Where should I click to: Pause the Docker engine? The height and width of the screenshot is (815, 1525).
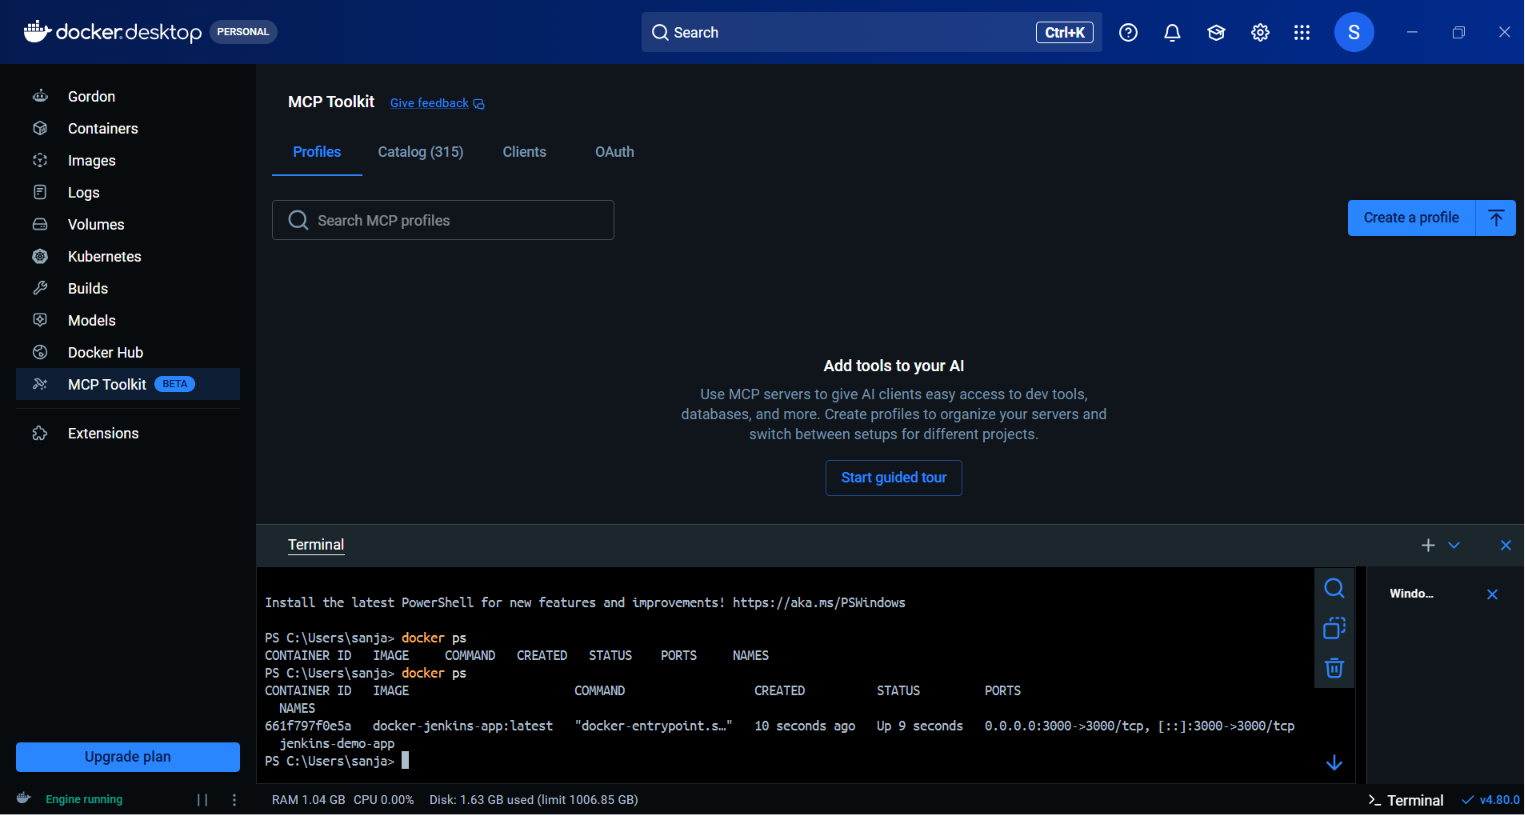pos(202,800)
